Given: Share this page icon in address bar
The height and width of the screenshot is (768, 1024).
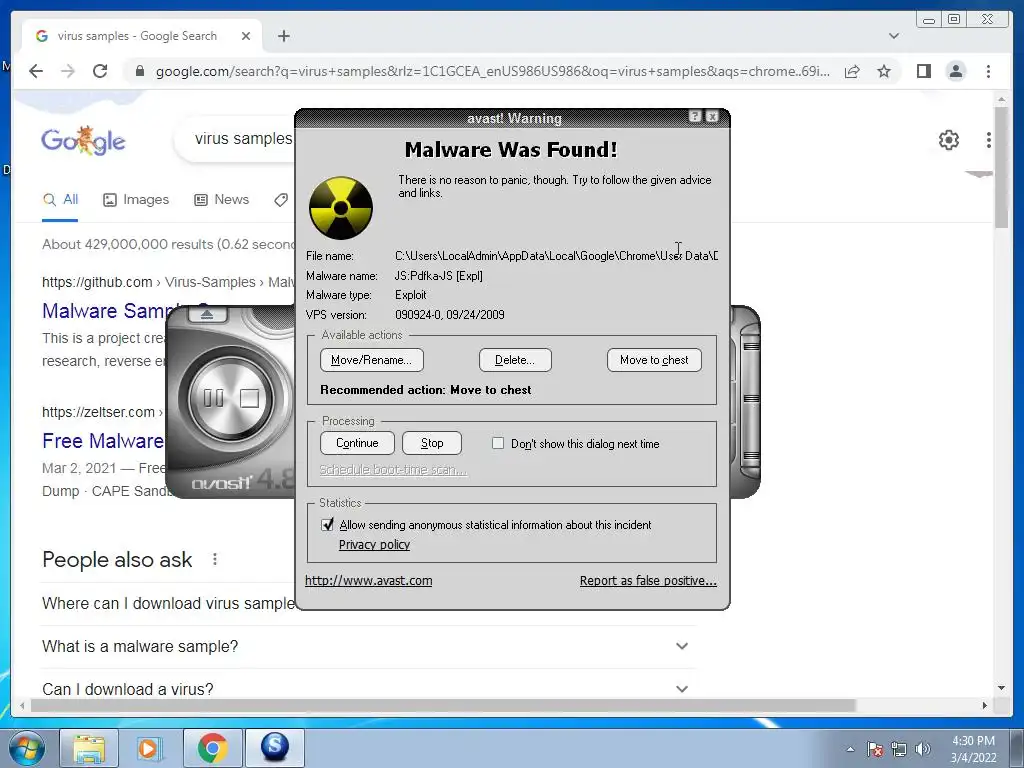Looking at the screenshot, I should click(x=852, y=71).
